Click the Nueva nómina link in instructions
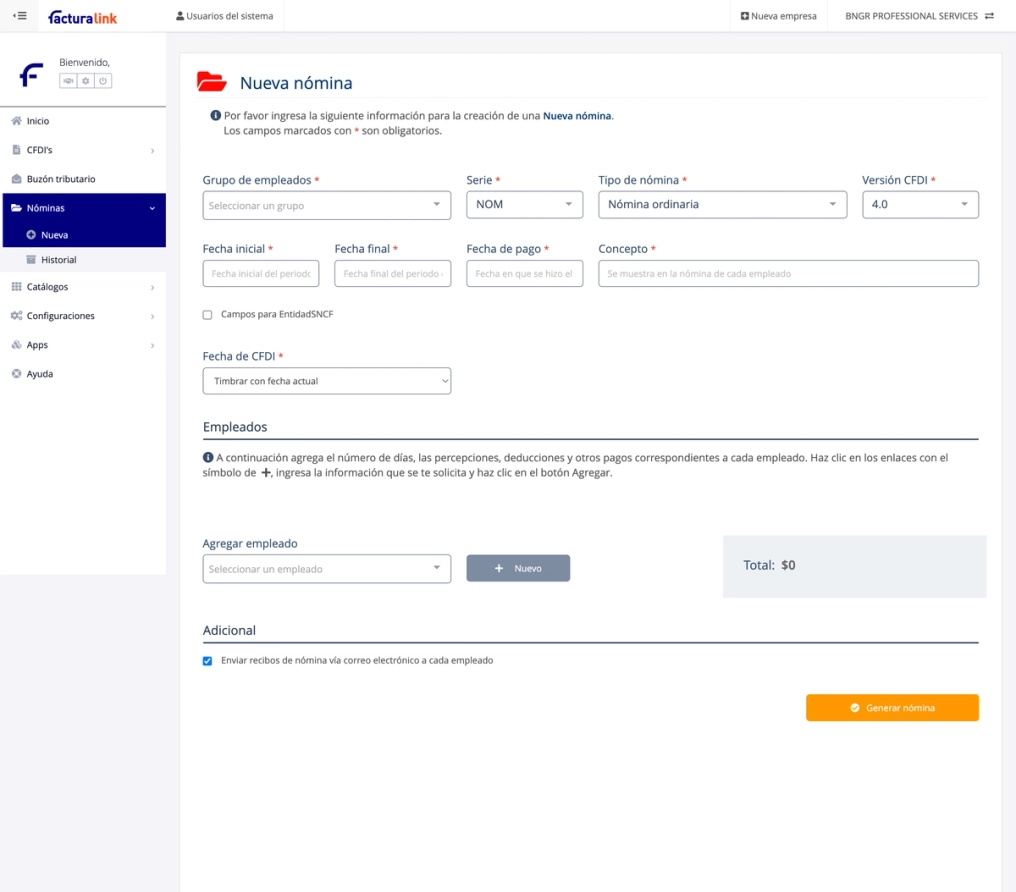1016x892 pixels. [577, 115]
